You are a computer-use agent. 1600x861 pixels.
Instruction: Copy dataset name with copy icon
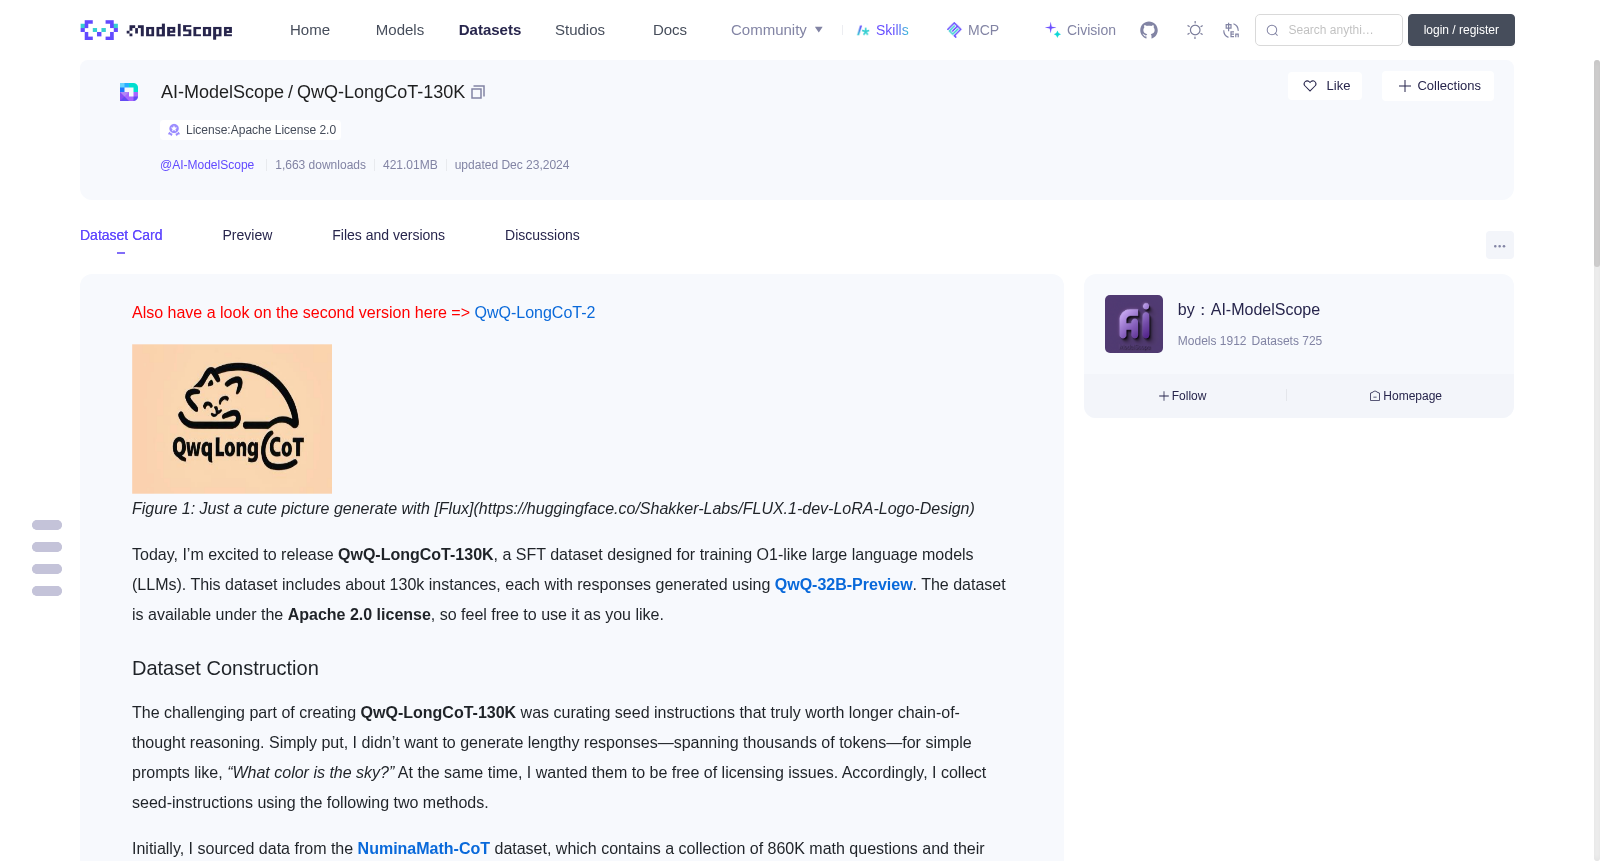pyautogui.click(x=478, y=92)
